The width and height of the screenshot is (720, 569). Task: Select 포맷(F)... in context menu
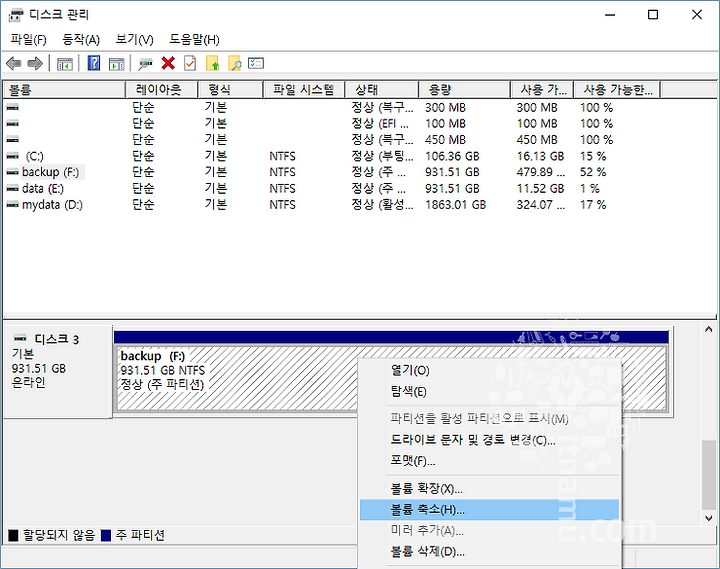click(x=489, y=461)
